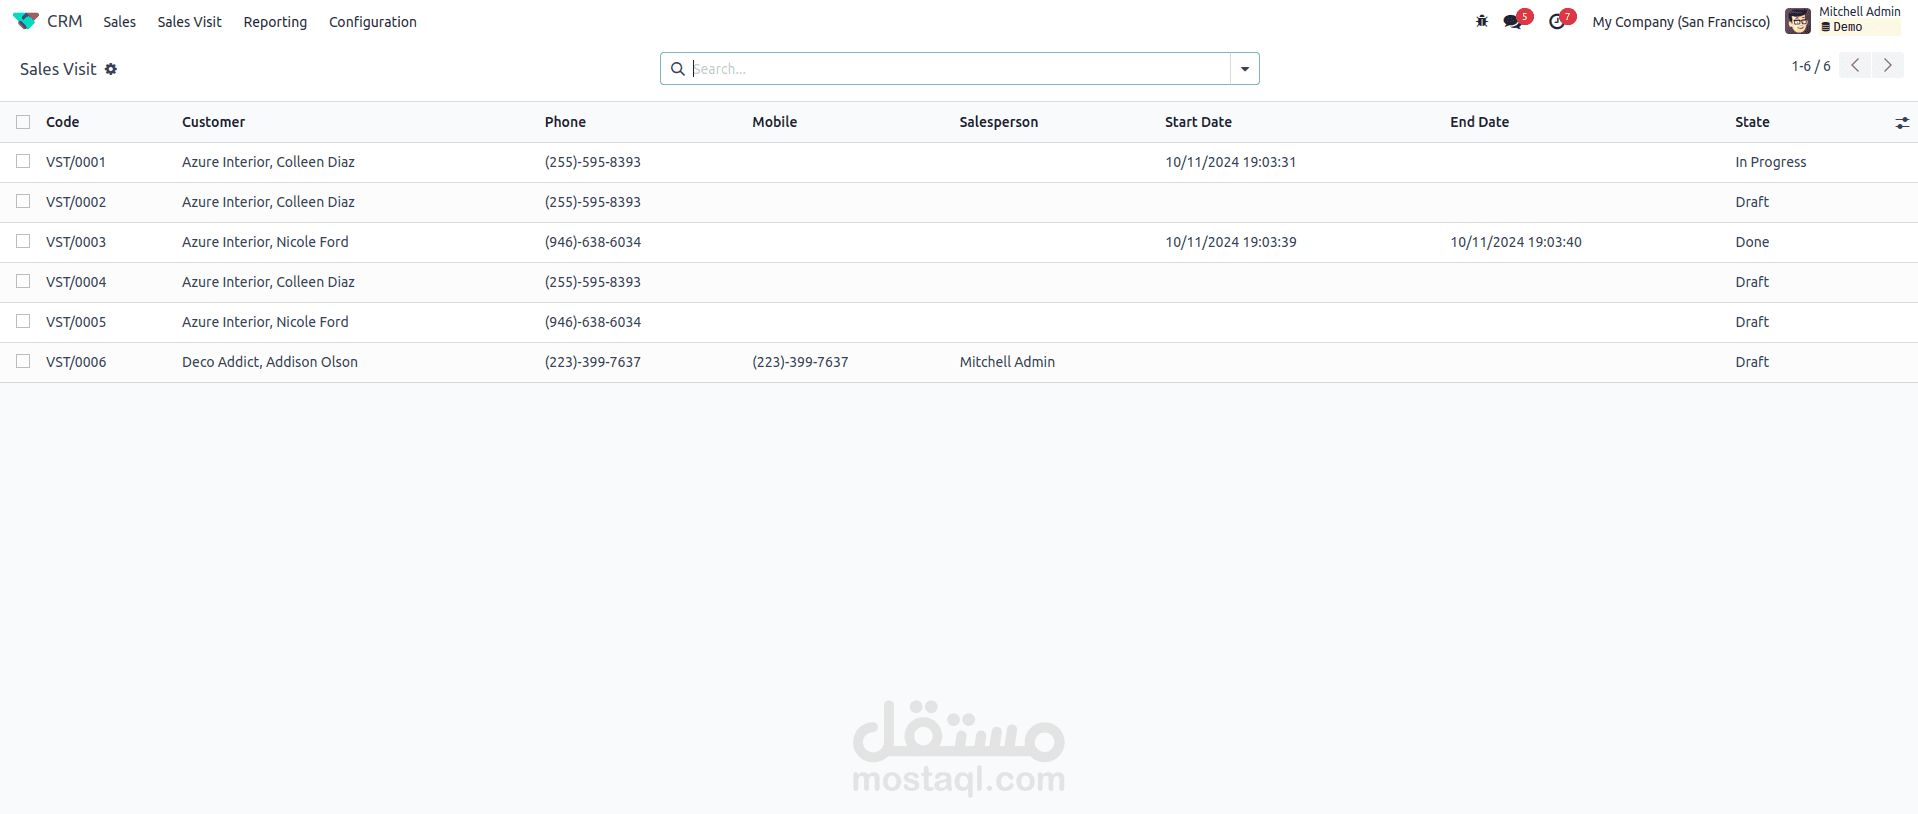Sort by the Start Date column header

[1198, 122]
